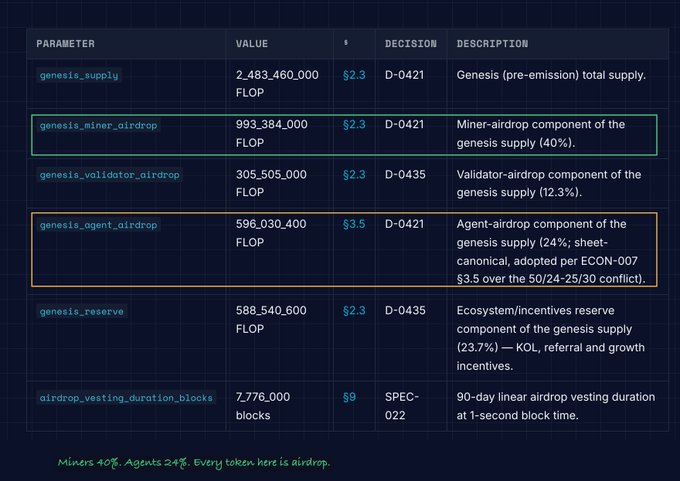
Task: Click the 'Ecosystem/incentives reserve' description
Action: tap(551, 338)
